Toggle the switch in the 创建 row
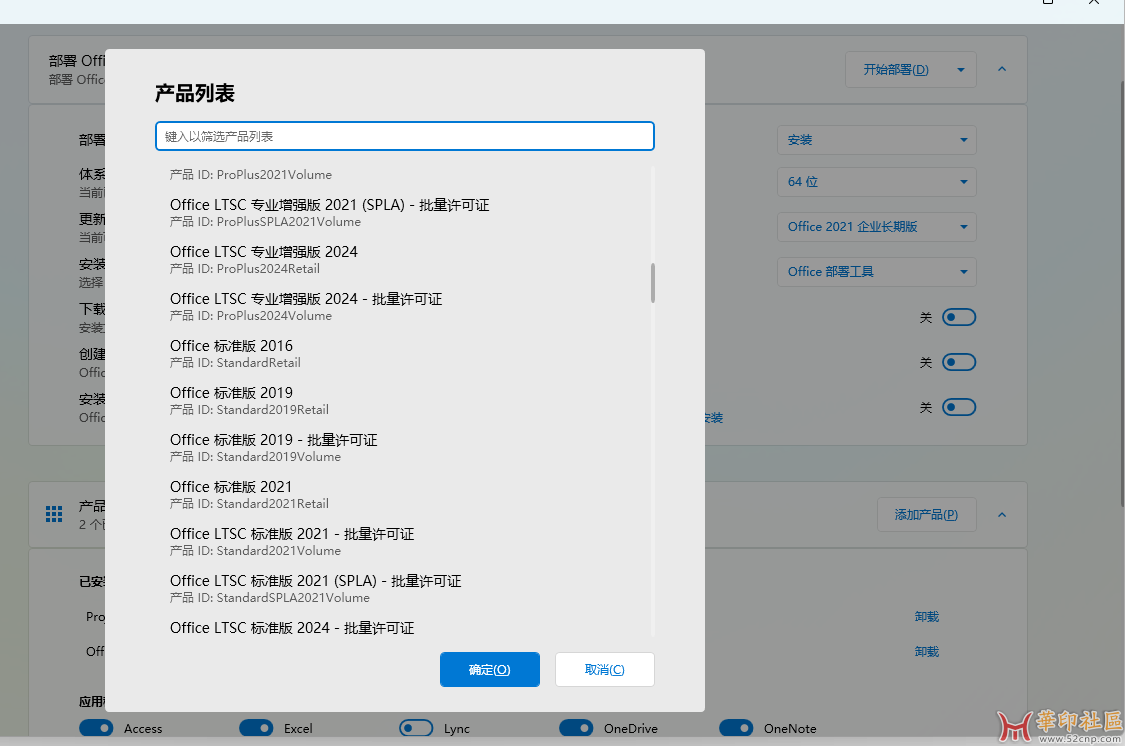 959,362
